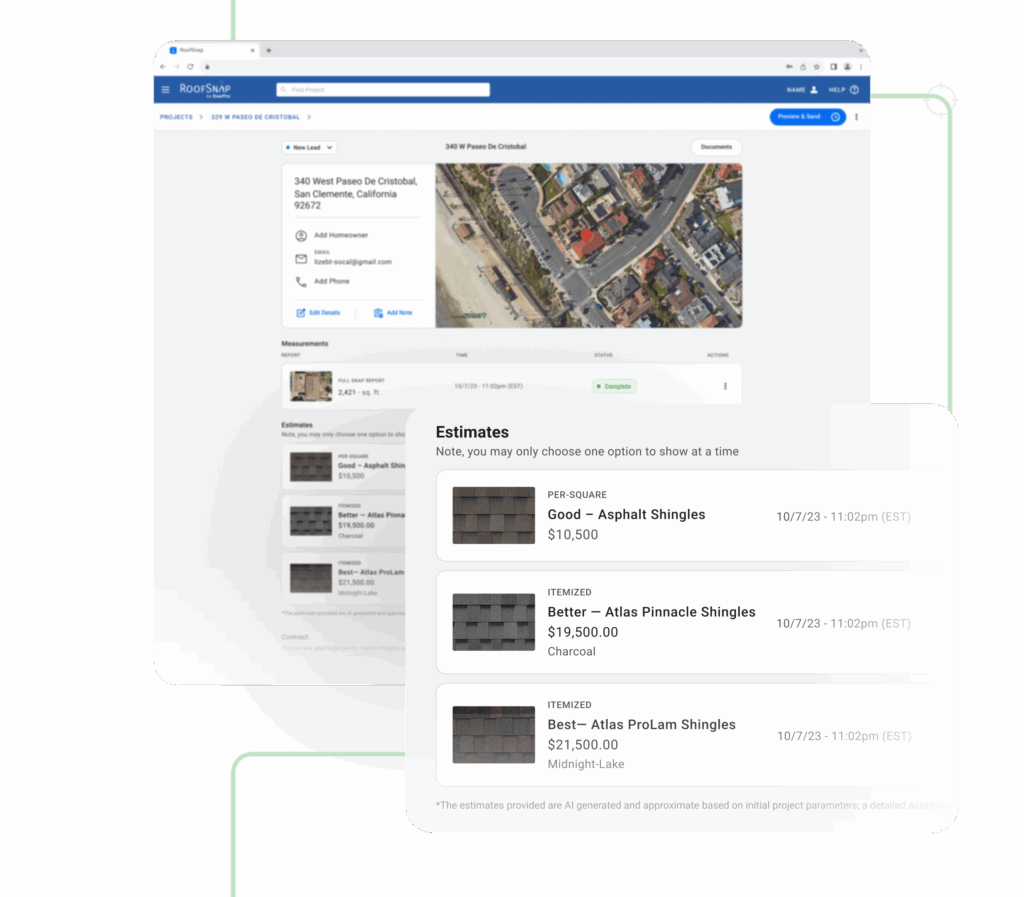Open the measurement report actions menu
The width and height of the screenshot is (1024, 897).
click(x=725, y=386)
